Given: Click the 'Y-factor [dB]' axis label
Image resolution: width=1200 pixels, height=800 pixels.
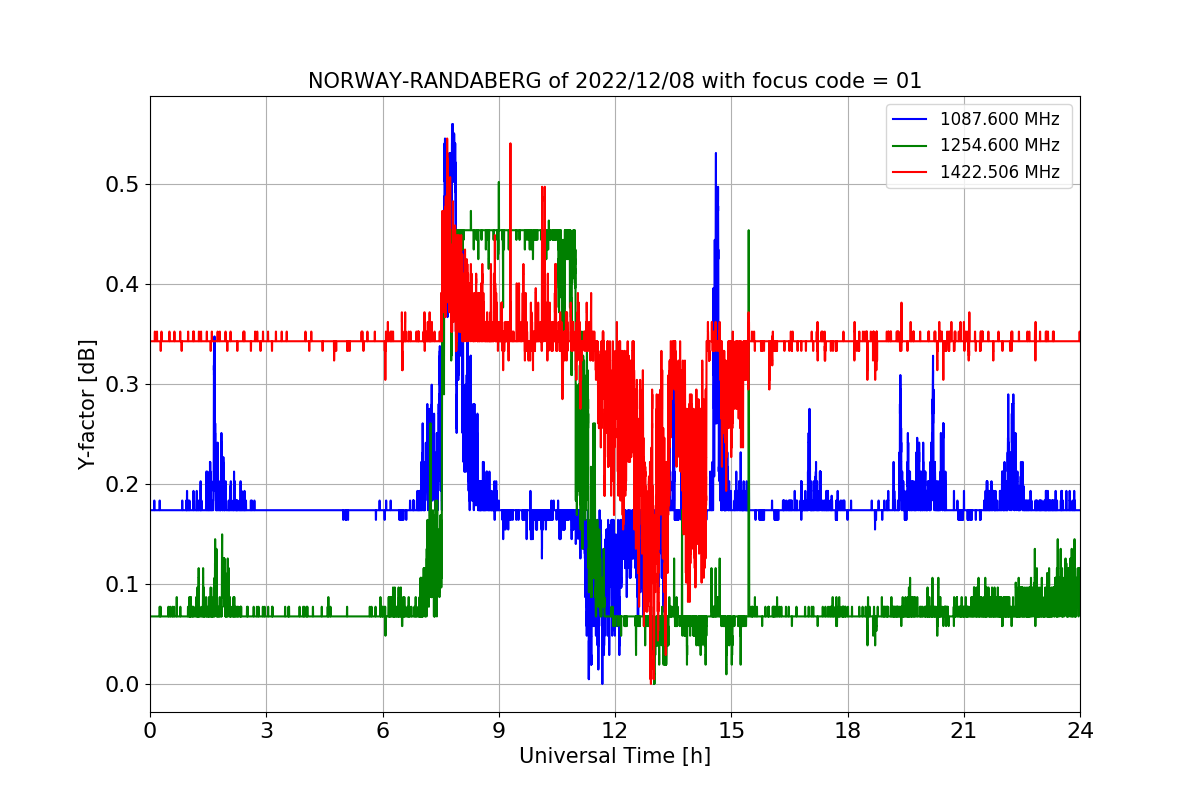Looking at the screenshot, I should point(88,404).
